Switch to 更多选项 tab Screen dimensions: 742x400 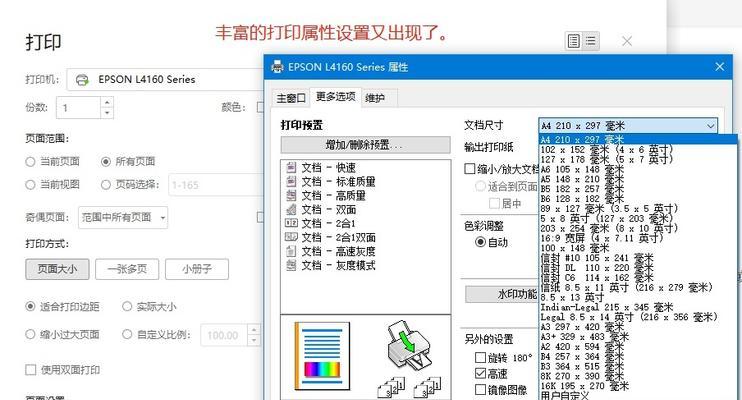point(336,97)
